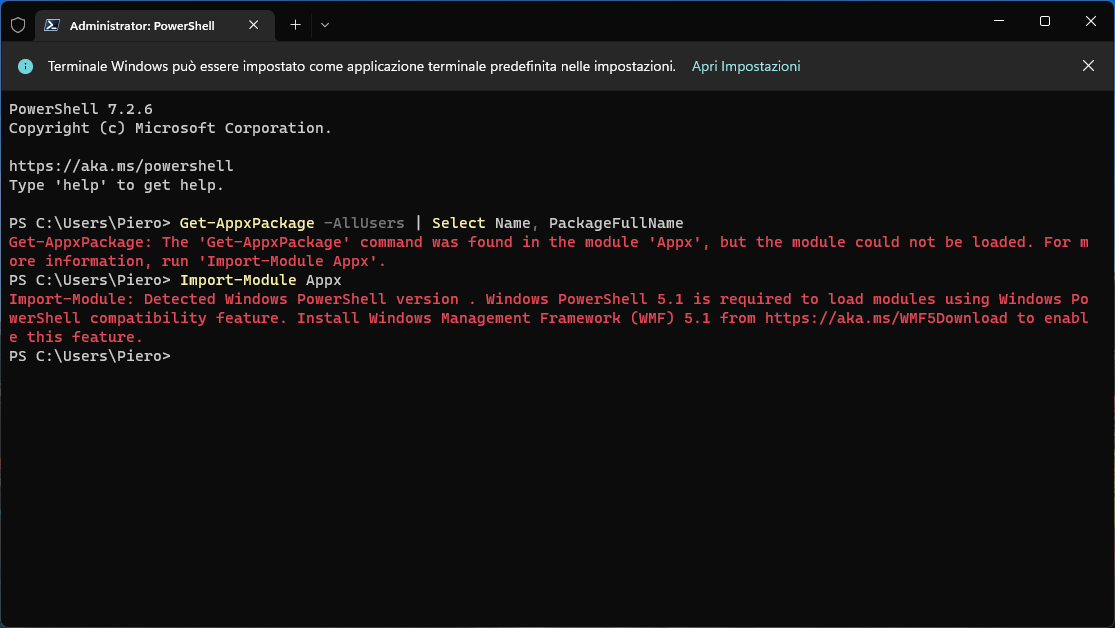The image size is (1115, 628).
Task: Dismiss the terminal notification banner
Action: tap(1088, 65)
